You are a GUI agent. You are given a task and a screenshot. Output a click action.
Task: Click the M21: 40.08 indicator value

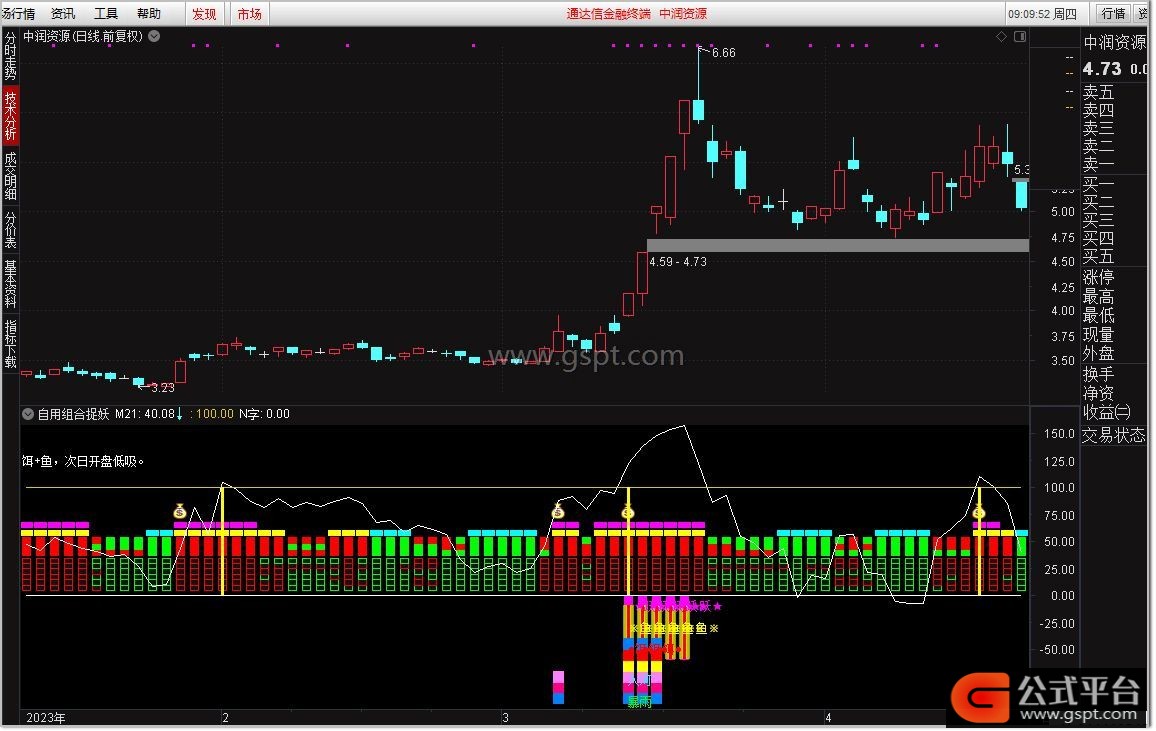[145, 415]
